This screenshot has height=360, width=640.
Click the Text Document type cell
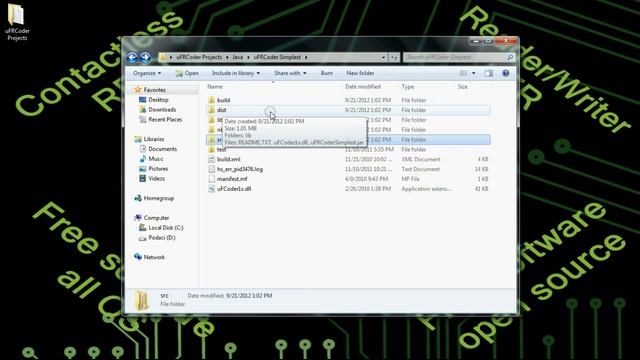[x=420, y=169]
